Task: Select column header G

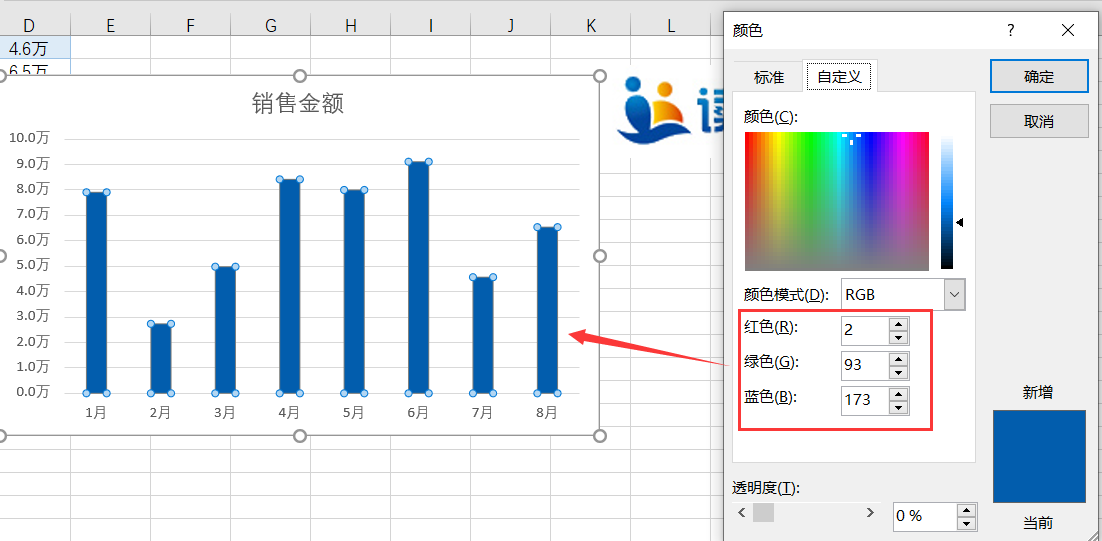Action: click(x=271, y=26)
